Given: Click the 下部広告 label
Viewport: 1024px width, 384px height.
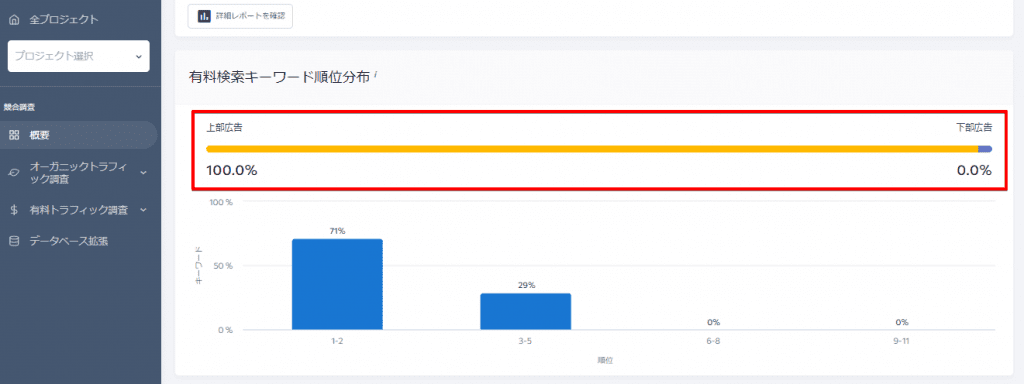Looking at the screenshot, I should click(x=974, y=127).
